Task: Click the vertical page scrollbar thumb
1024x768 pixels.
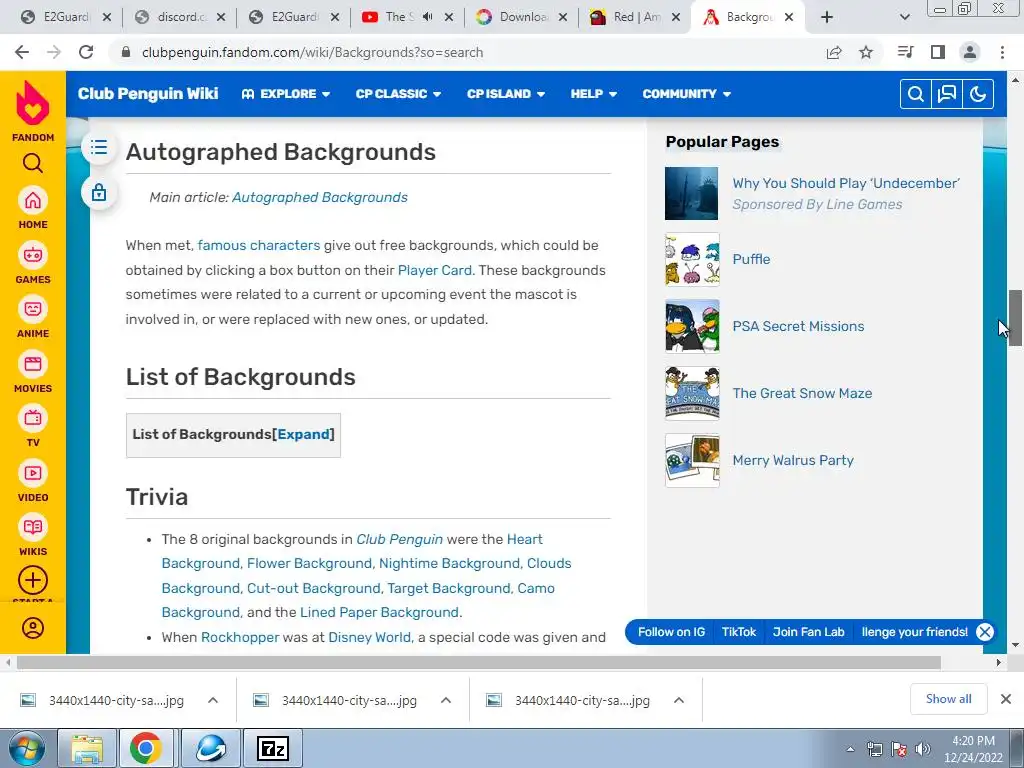Action: [1015, 317]
